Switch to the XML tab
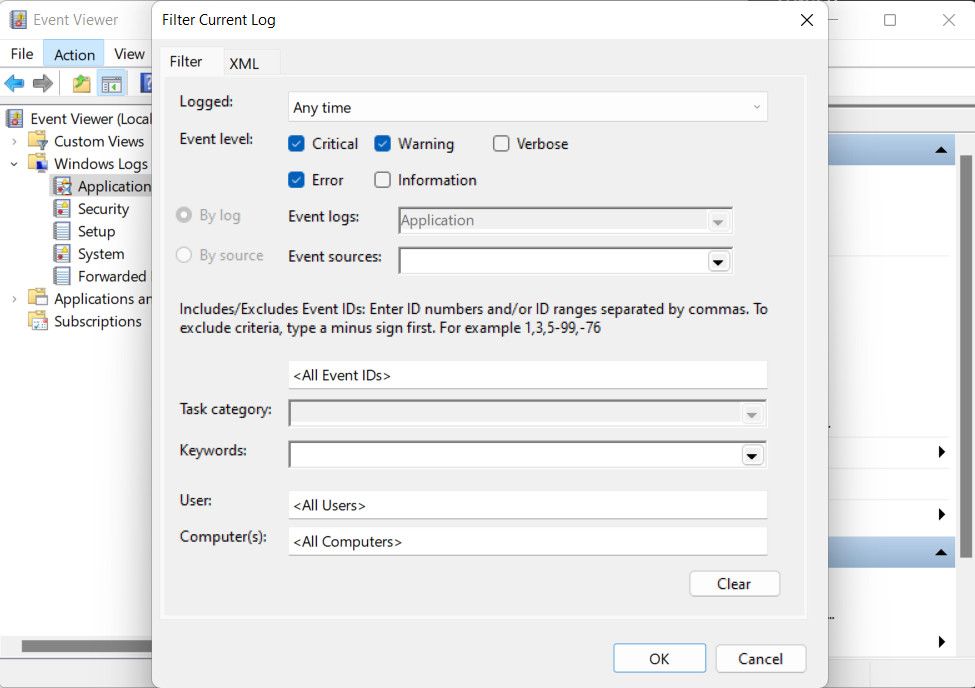Screen dimensions: 975x688 (244, 63)
